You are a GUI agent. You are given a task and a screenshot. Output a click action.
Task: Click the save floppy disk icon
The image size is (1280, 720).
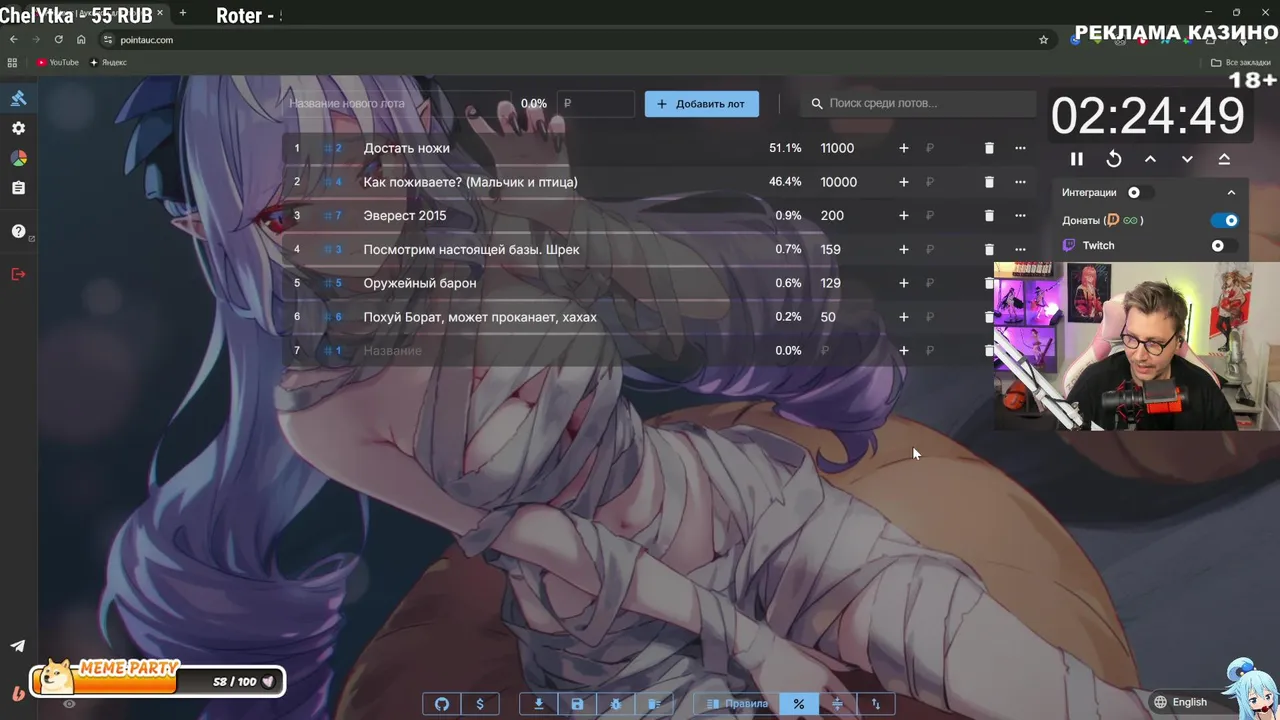pyautogui.click(x=577, y=704)
